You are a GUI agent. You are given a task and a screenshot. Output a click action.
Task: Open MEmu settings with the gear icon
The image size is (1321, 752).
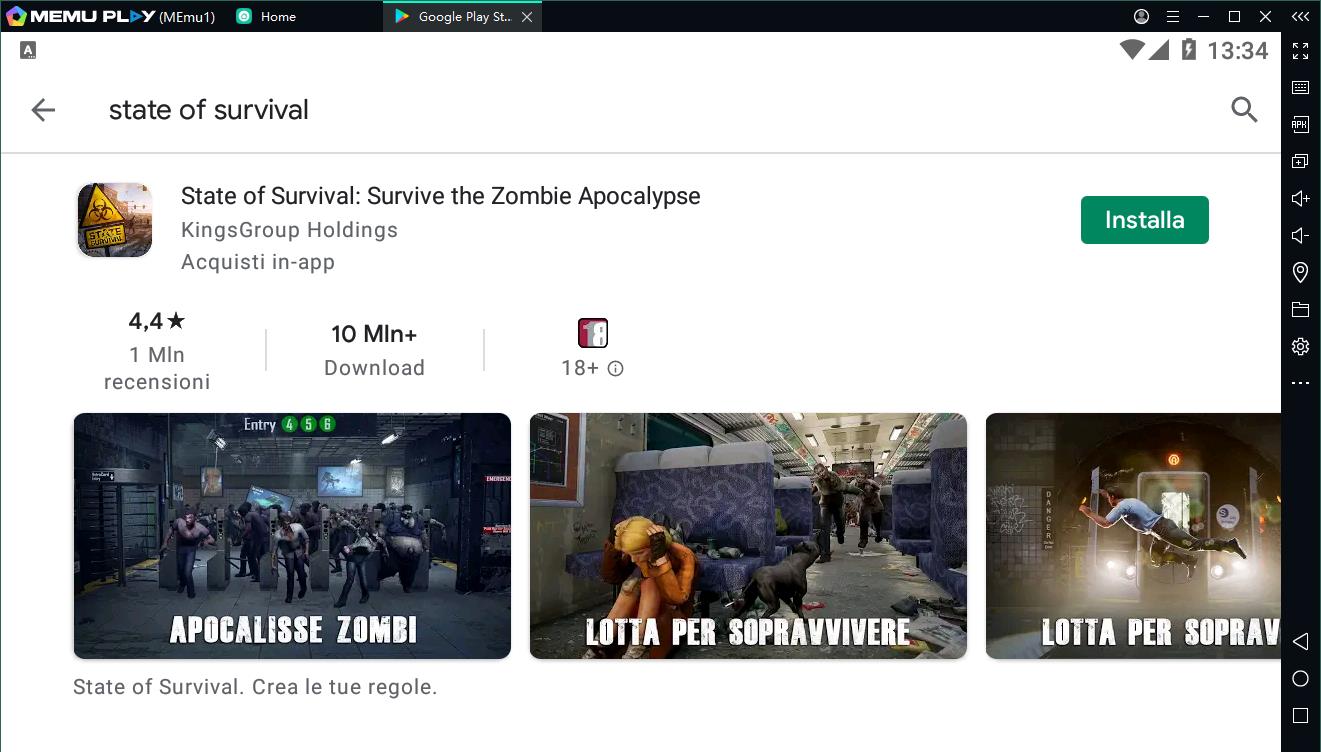tap(1300, 346)
